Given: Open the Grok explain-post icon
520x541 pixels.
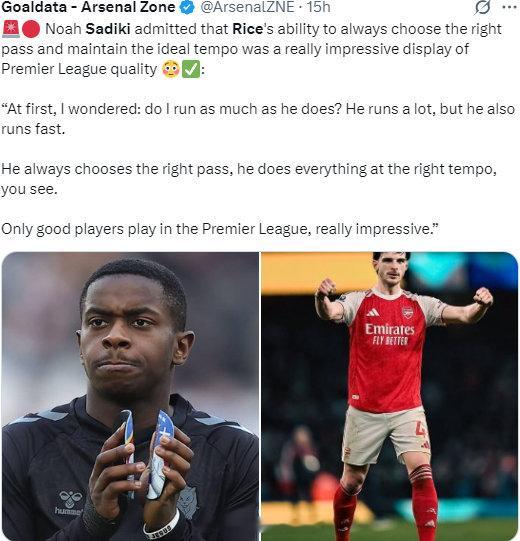Looking at the screenshot, I should pyautogui.click(x=482, y=7).
